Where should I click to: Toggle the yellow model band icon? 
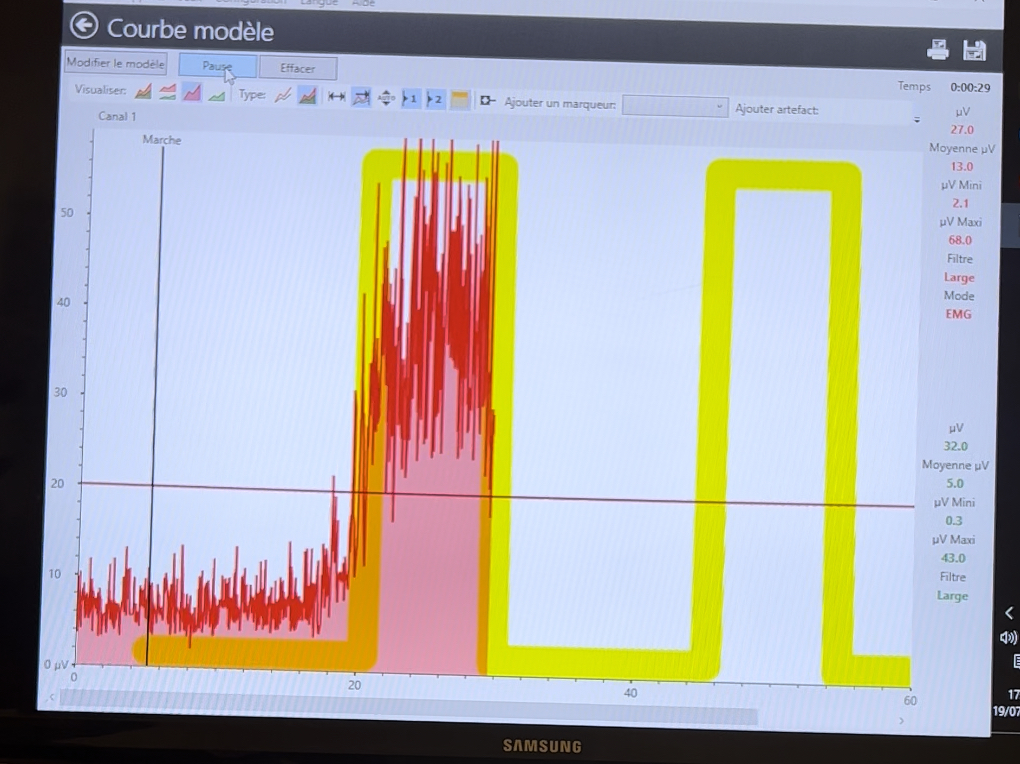460,100
